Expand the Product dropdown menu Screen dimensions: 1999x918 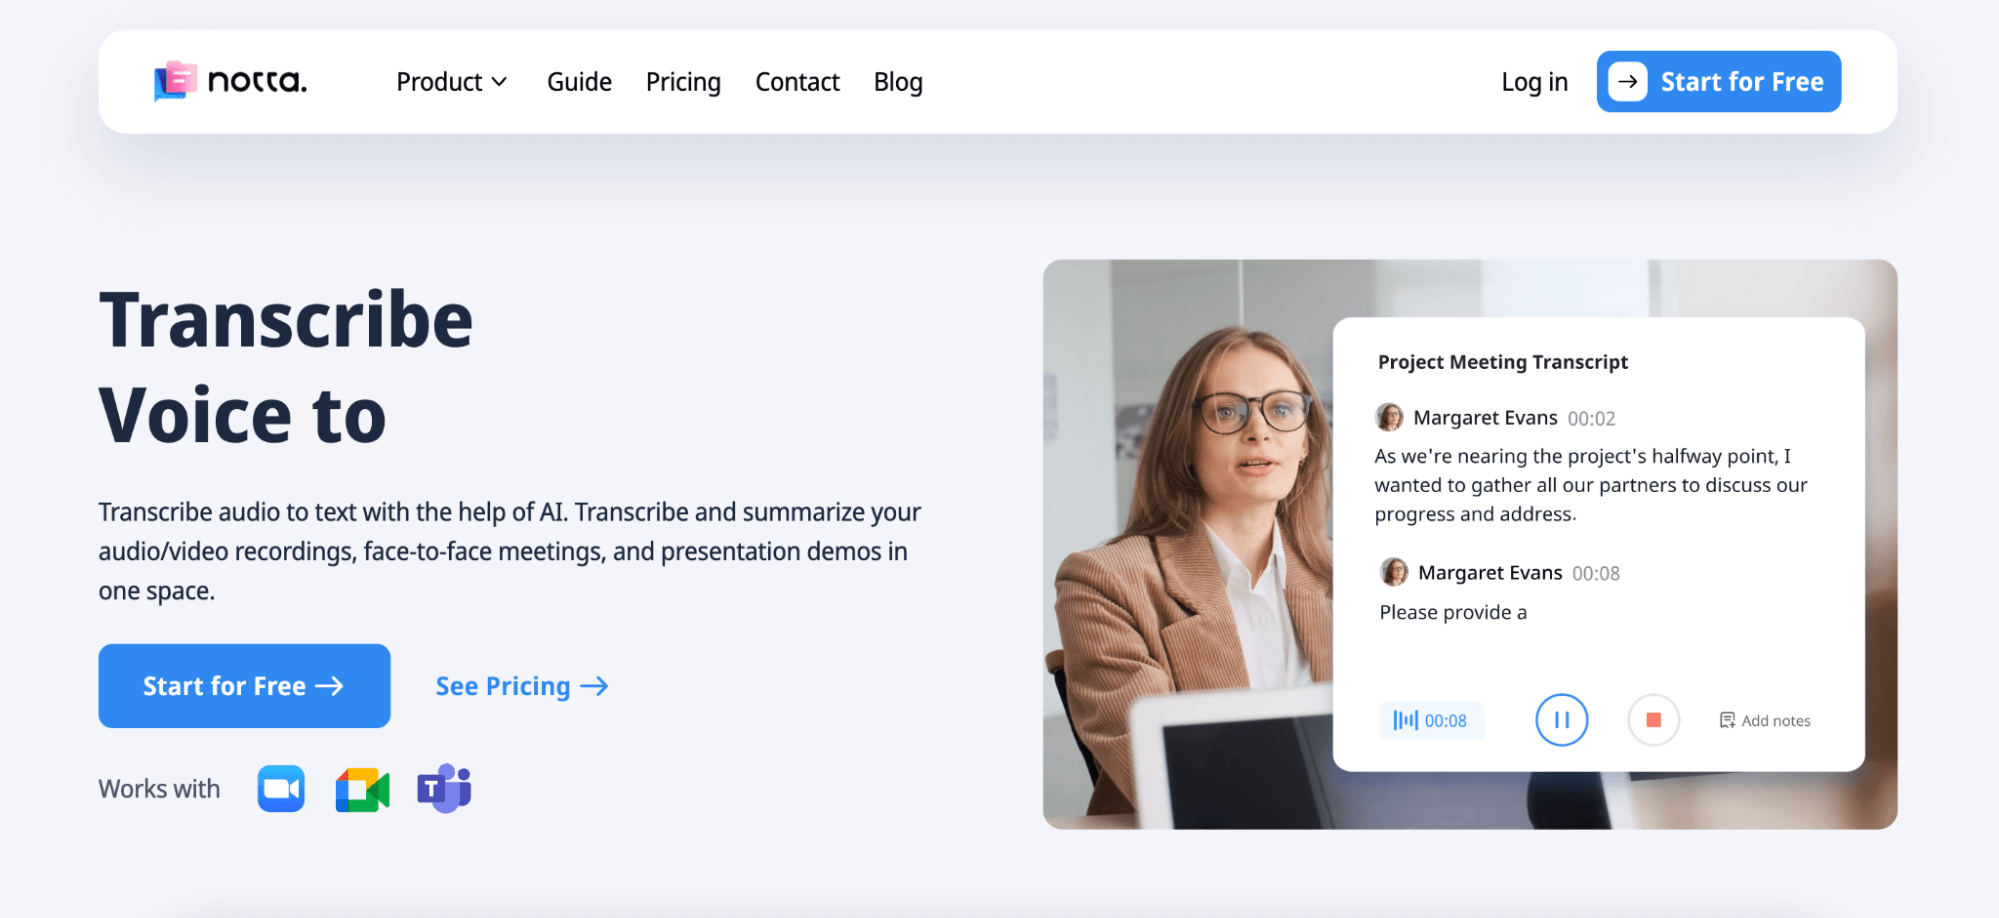click(x=439, y=82)
